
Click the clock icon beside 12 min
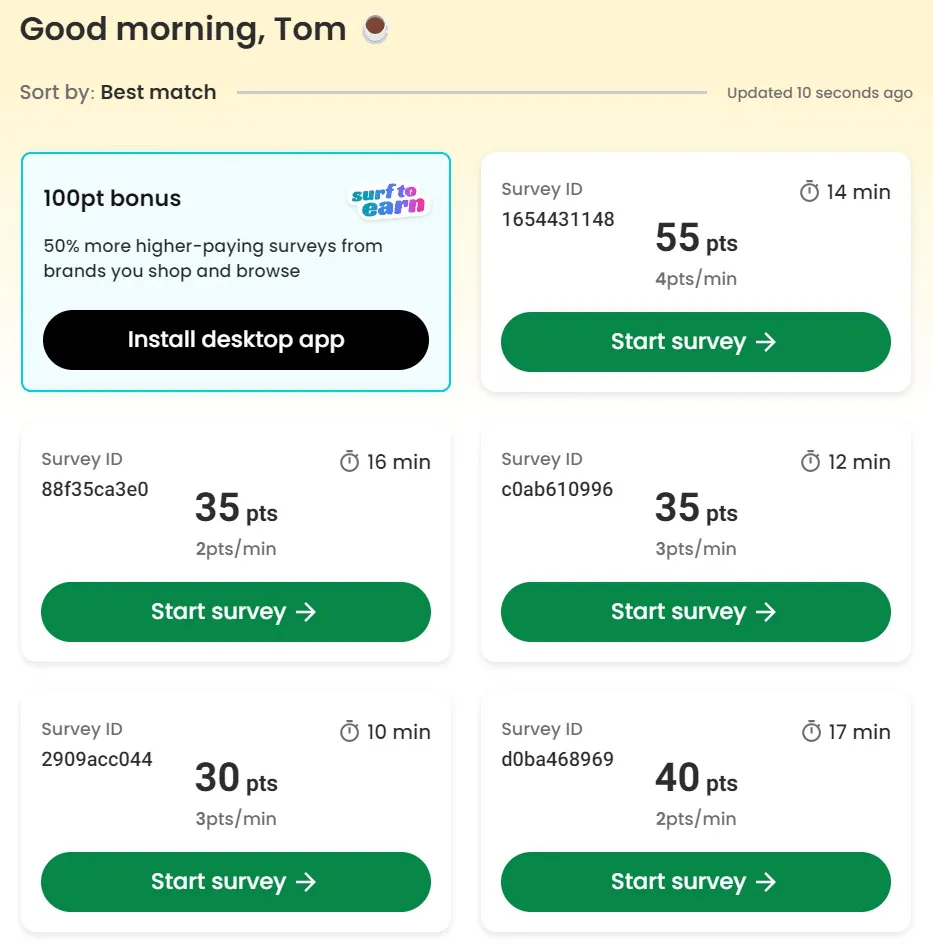[x=810, y=462]
